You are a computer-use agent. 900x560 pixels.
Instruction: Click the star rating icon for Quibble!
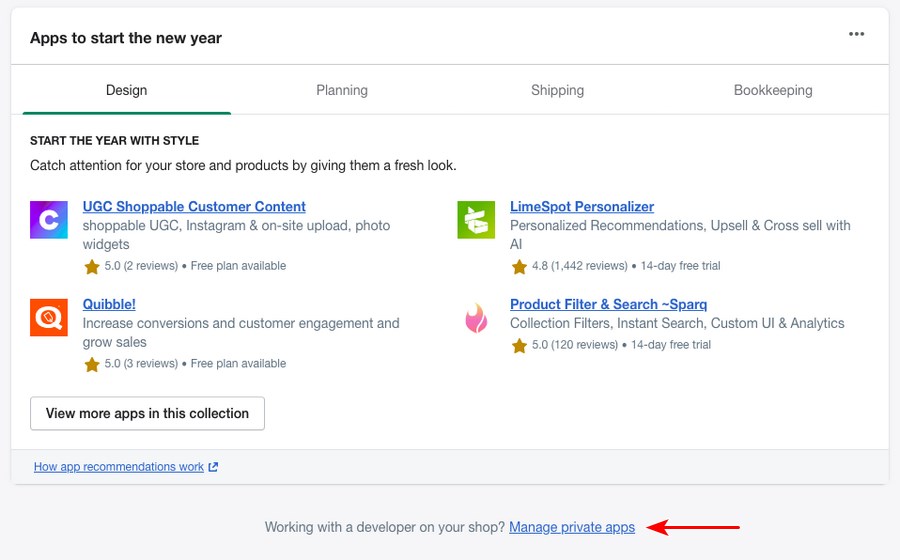(92, 364)
